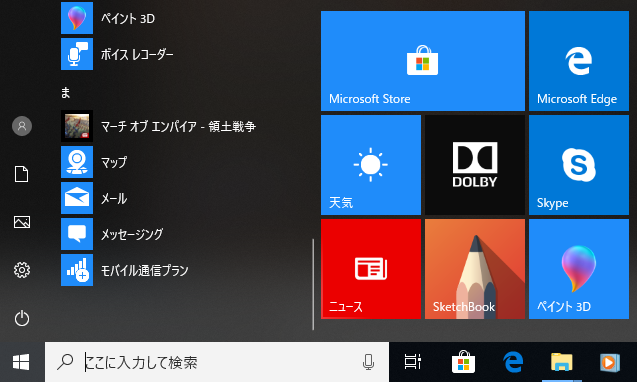Open Pictures from Start sidebar
Screen dimensions: 637x382
[22, 222]
